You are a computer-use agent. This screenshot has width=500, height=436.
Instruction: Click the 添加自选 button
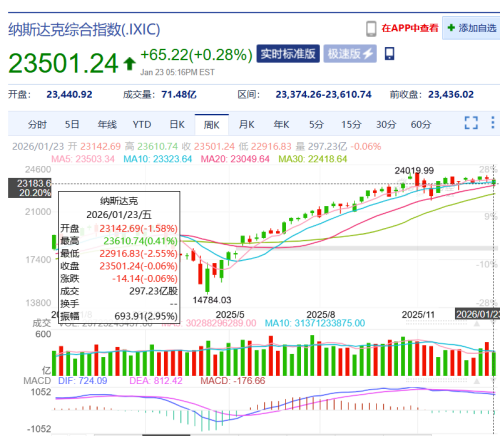pyautogui.click(x=471, y=28)
